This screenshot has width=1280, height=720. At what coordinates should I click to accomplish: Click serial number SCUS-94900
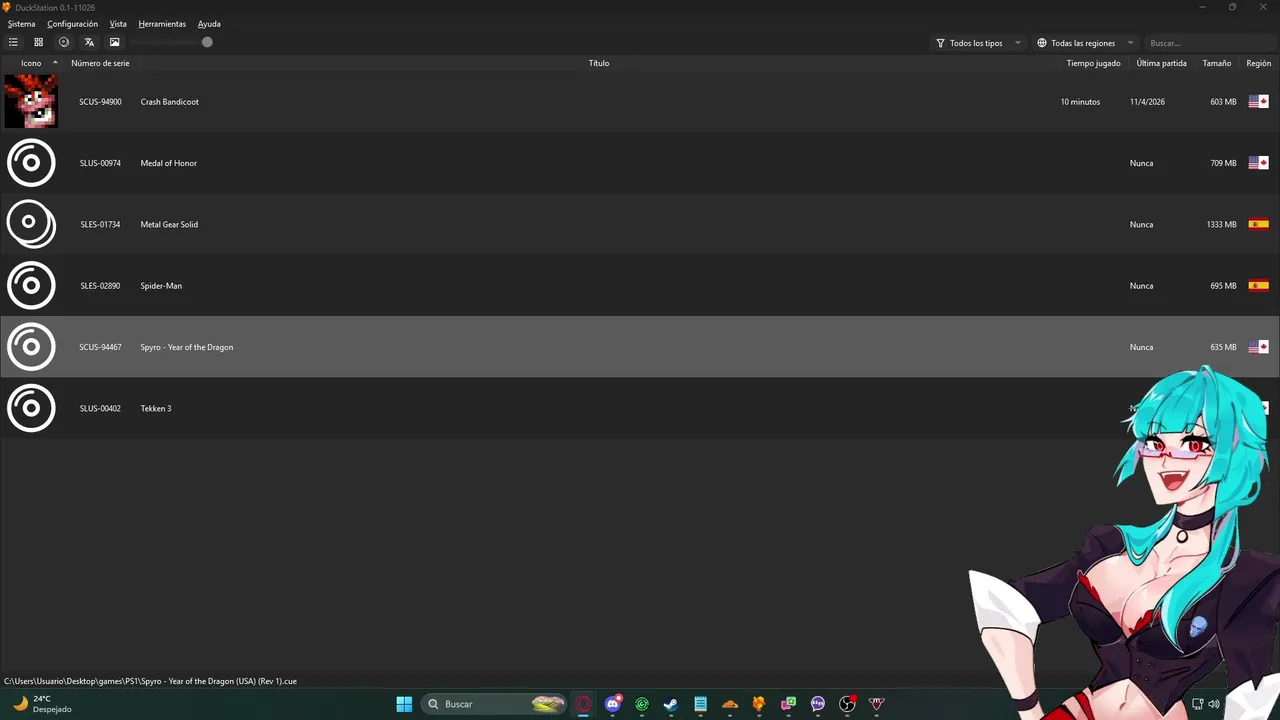tap(100, 102)
